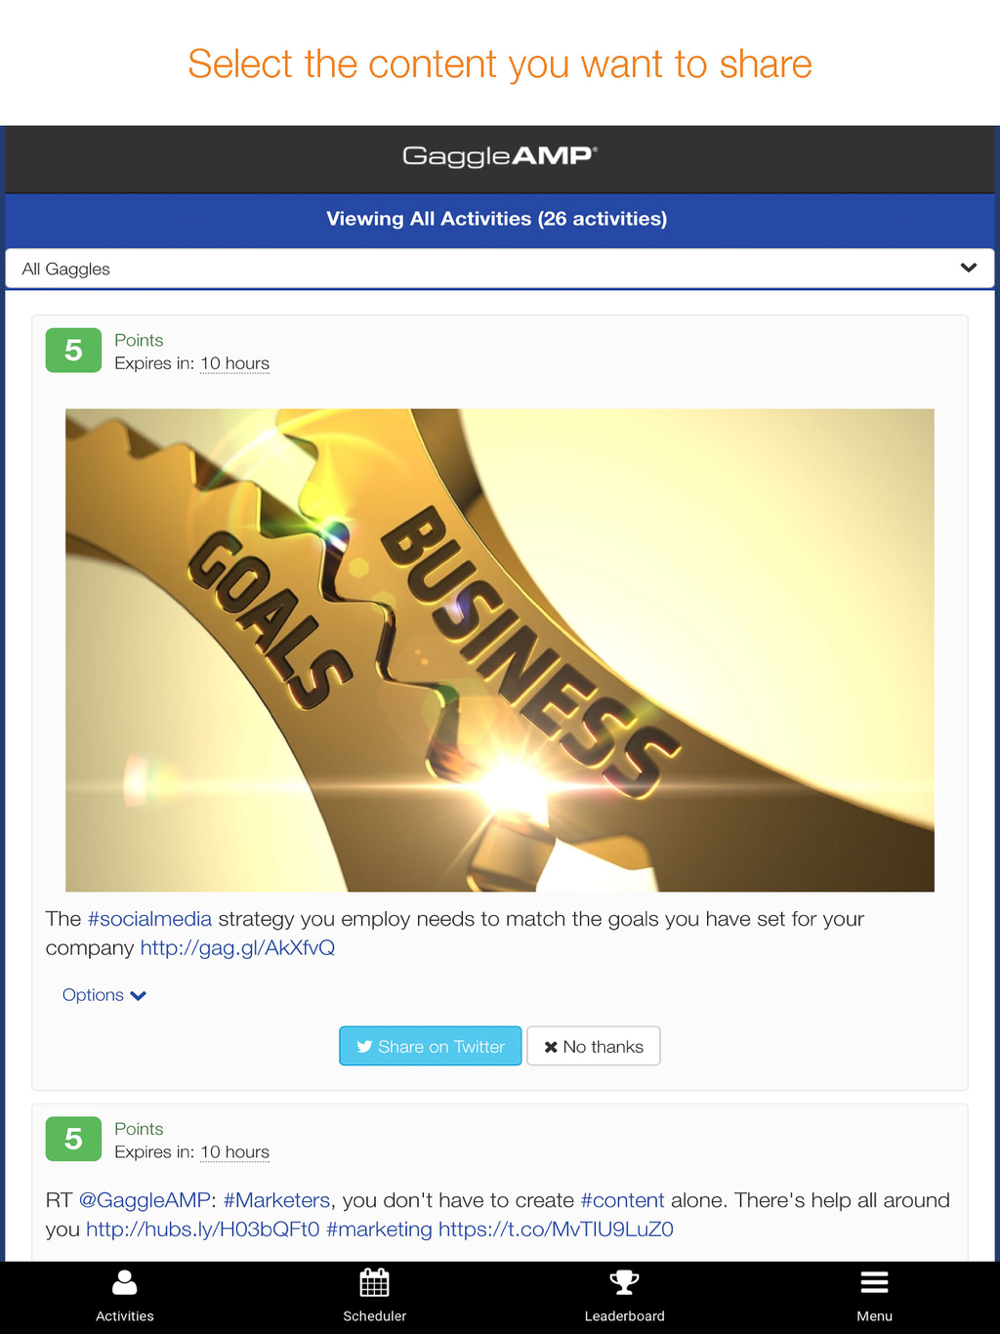
Task: Open the Scheduler calendar icon
Action: tap(375, 1282)
